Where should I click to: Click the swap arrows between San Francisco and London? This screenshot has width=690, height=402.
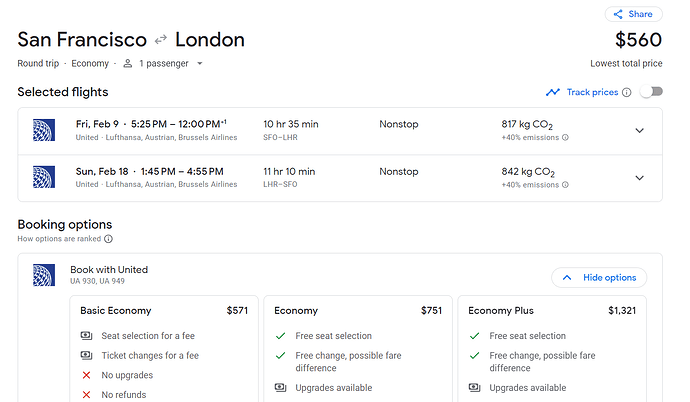[161, 40]
